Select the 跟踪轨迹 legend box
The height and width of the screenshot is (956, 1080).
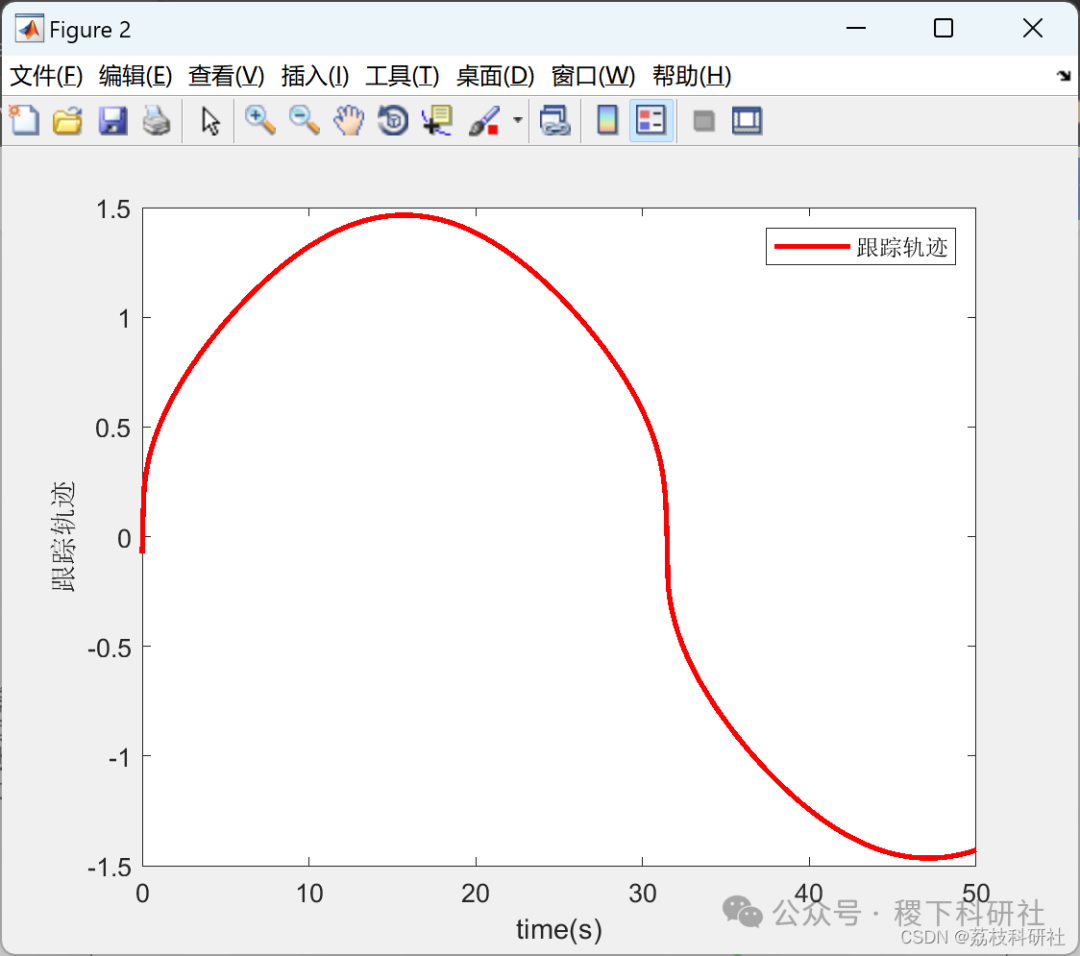pos(860,247)
